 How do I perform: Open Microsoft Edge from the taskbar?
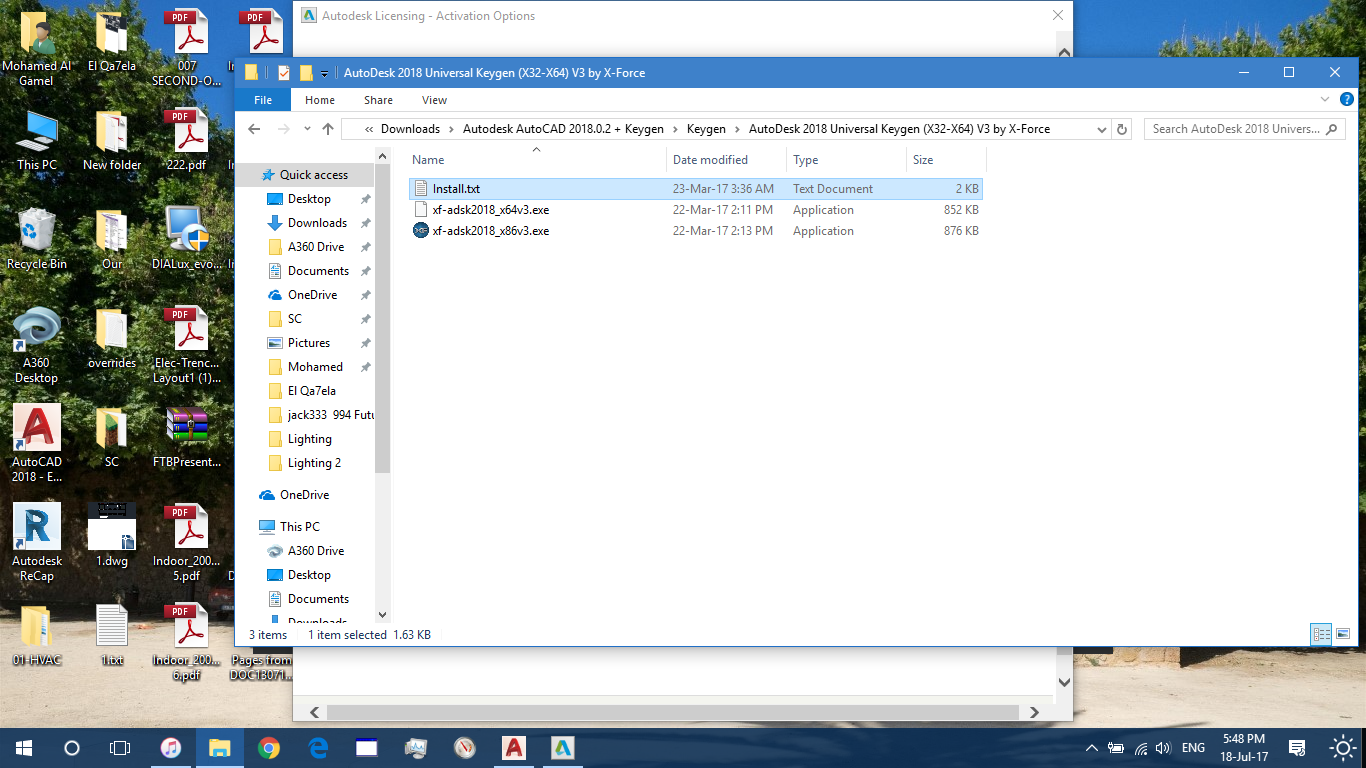click(318, 747)
